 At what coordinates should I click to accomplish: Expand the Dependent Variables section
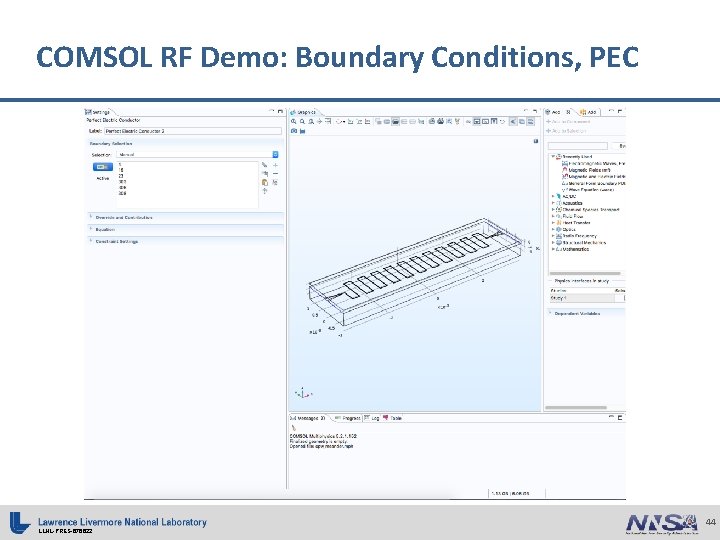coord(551,313)
